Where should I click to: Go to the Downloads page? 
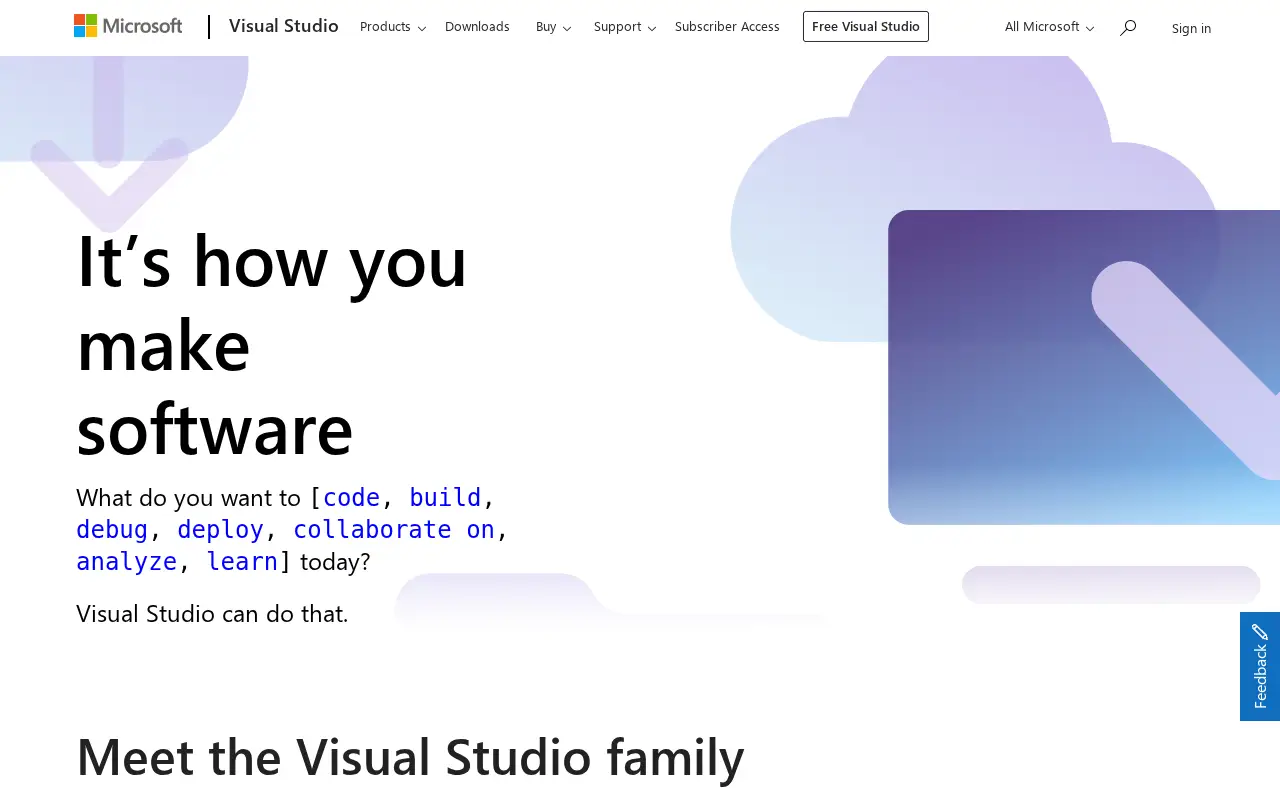[477, 27]
